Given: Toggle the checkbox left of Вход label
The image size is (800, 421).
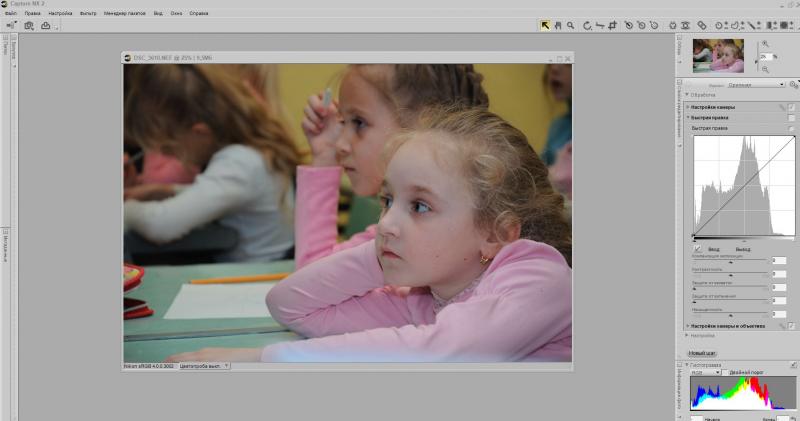Looking at the screenshot, I should tap(698, 249).
